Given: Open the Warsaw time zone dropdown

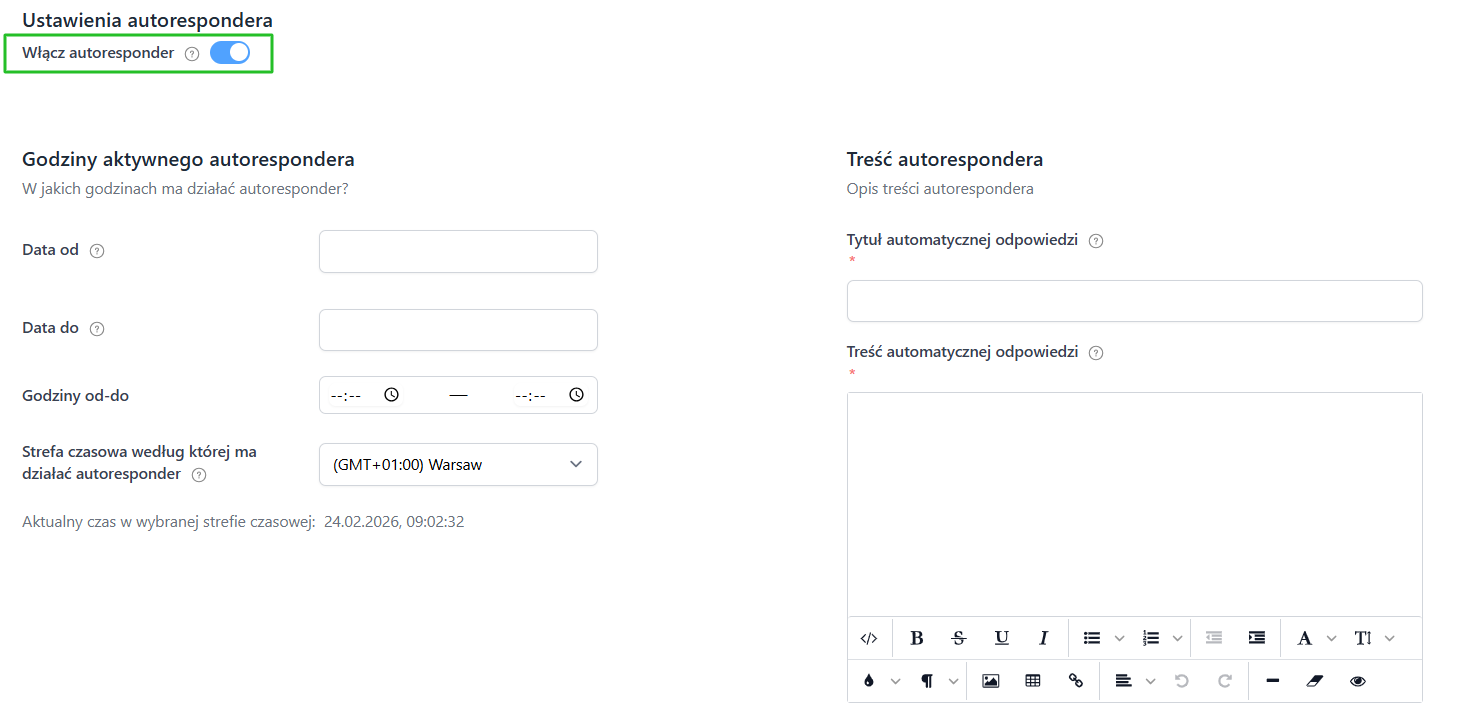Looking at the screenshot, I should coord(458,465).
